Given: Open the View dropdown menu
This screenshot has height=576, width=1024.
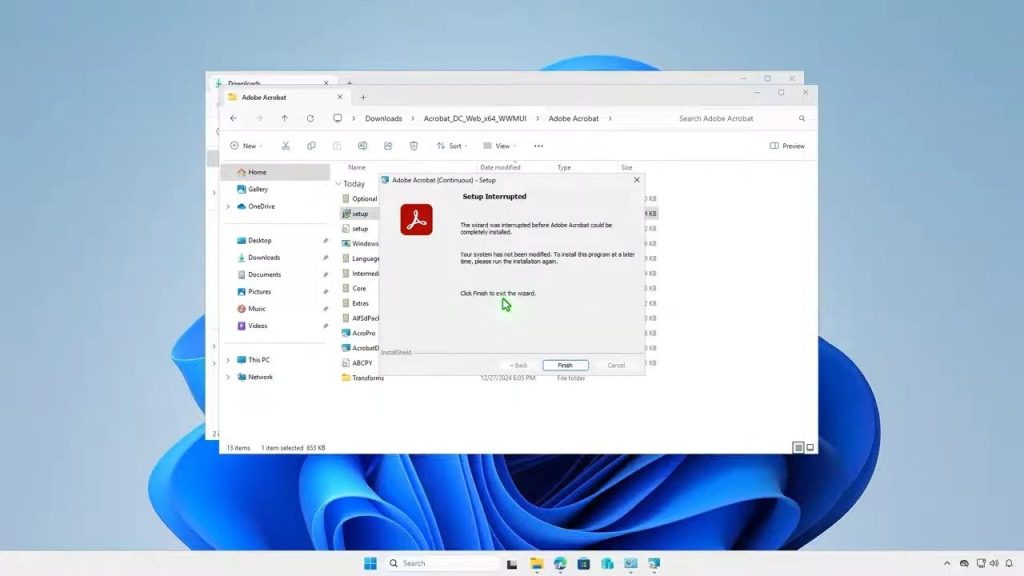Looking at the screenshot, I should pyautogui.click(x=500, y=146).
